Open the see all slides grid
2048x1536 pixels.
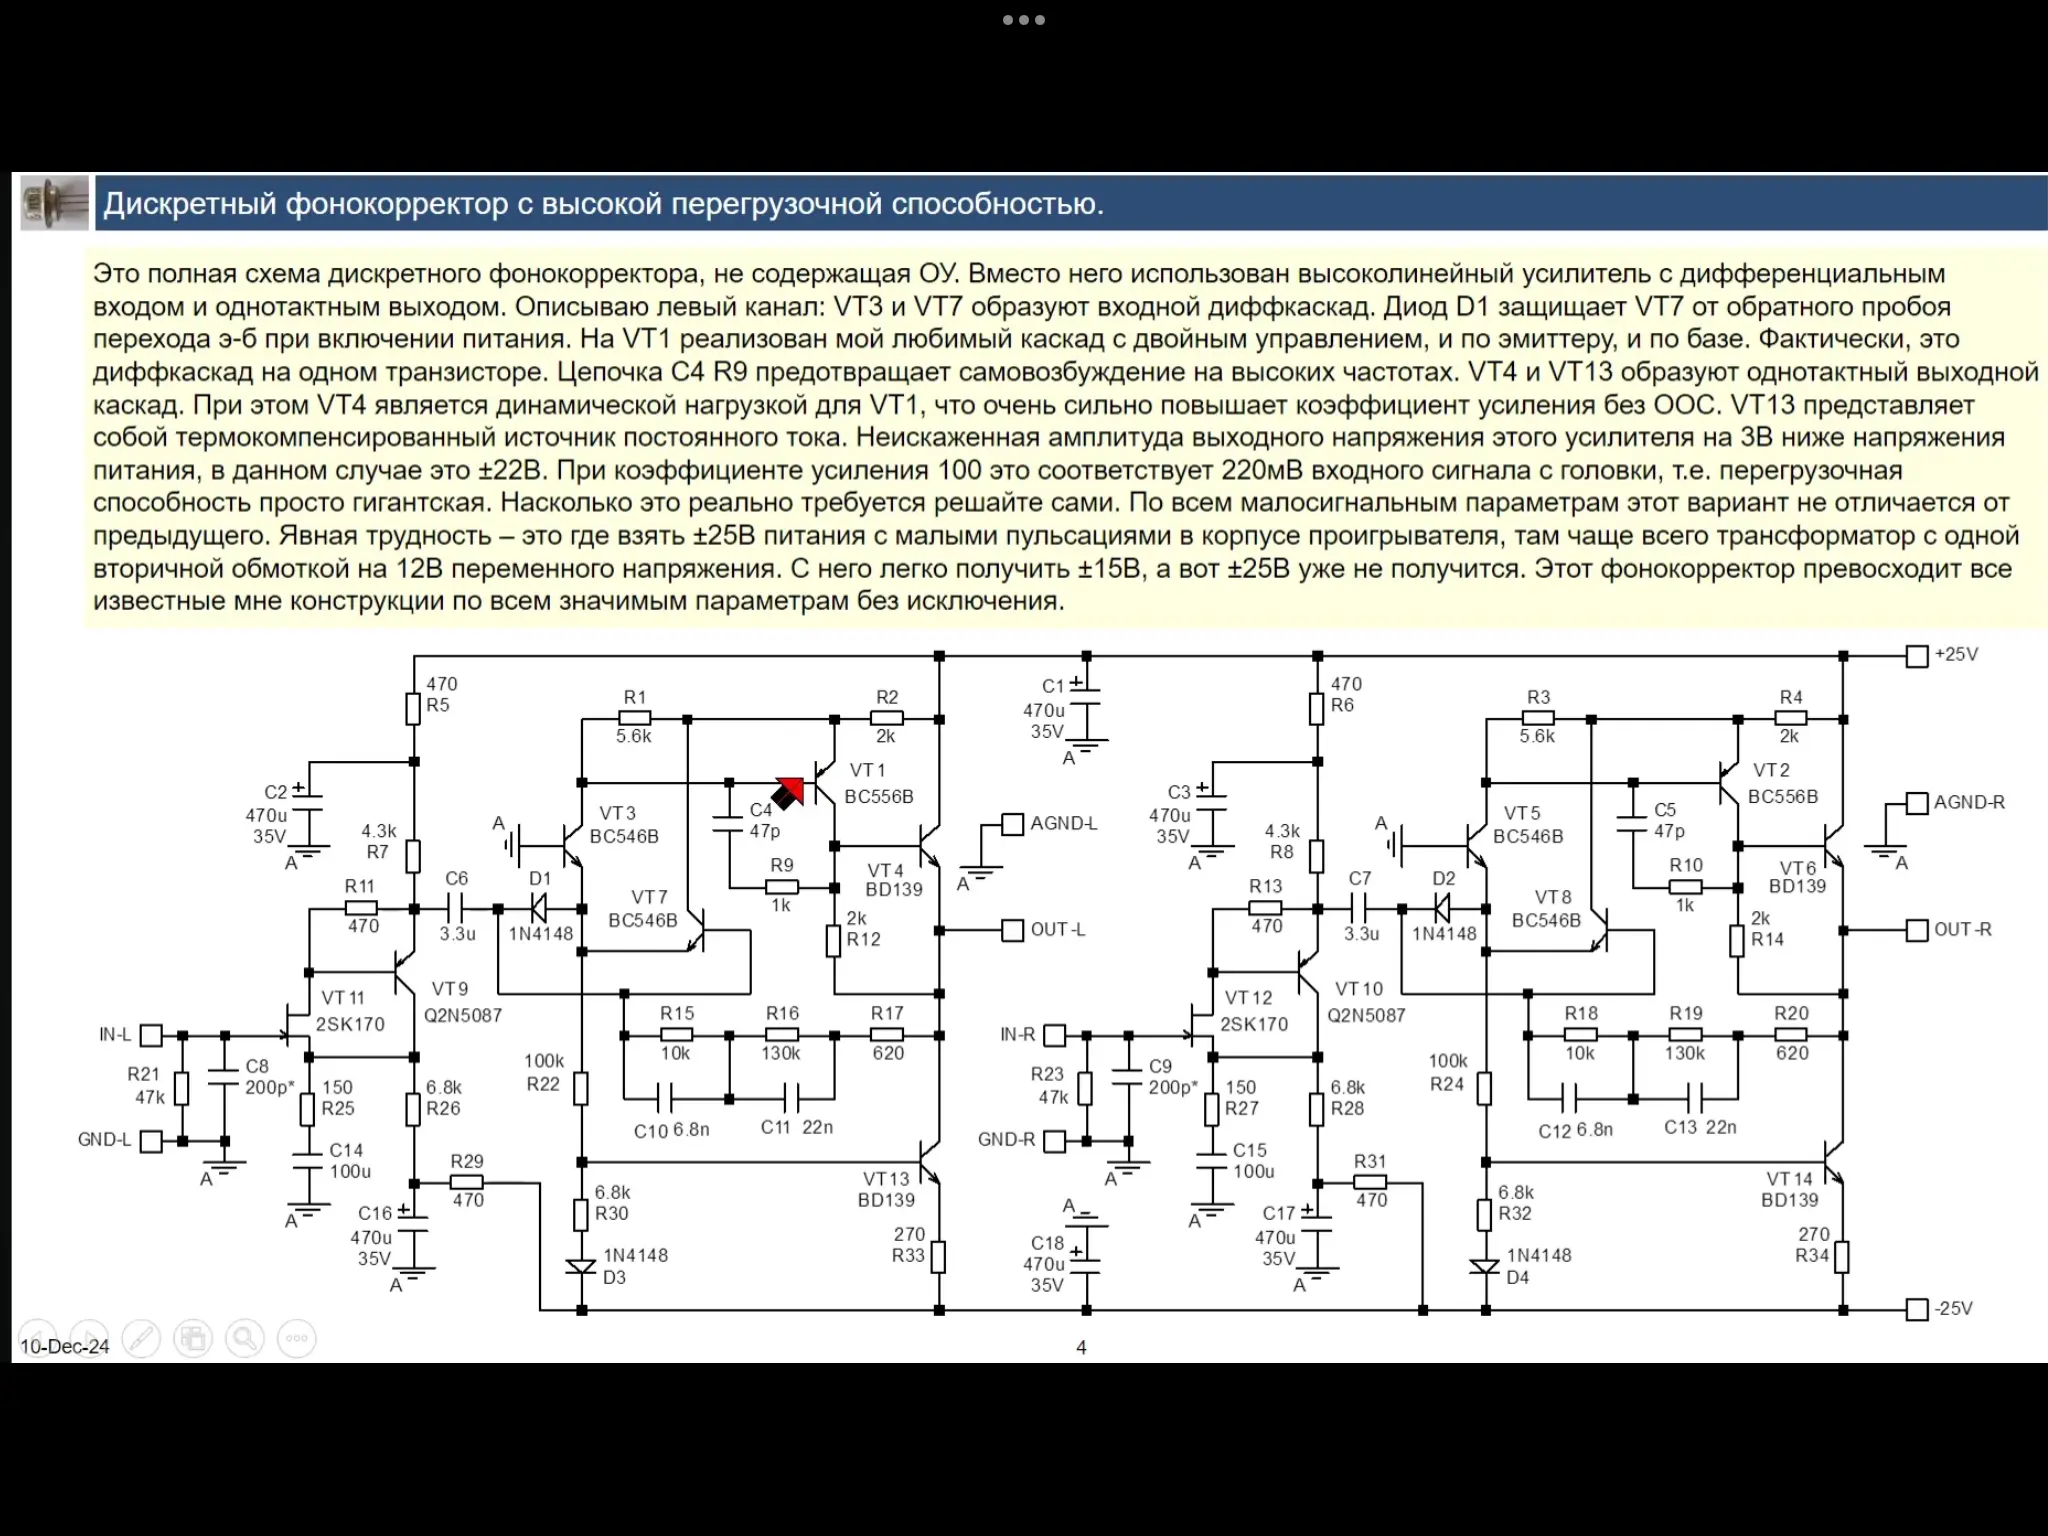(193, 1338)
